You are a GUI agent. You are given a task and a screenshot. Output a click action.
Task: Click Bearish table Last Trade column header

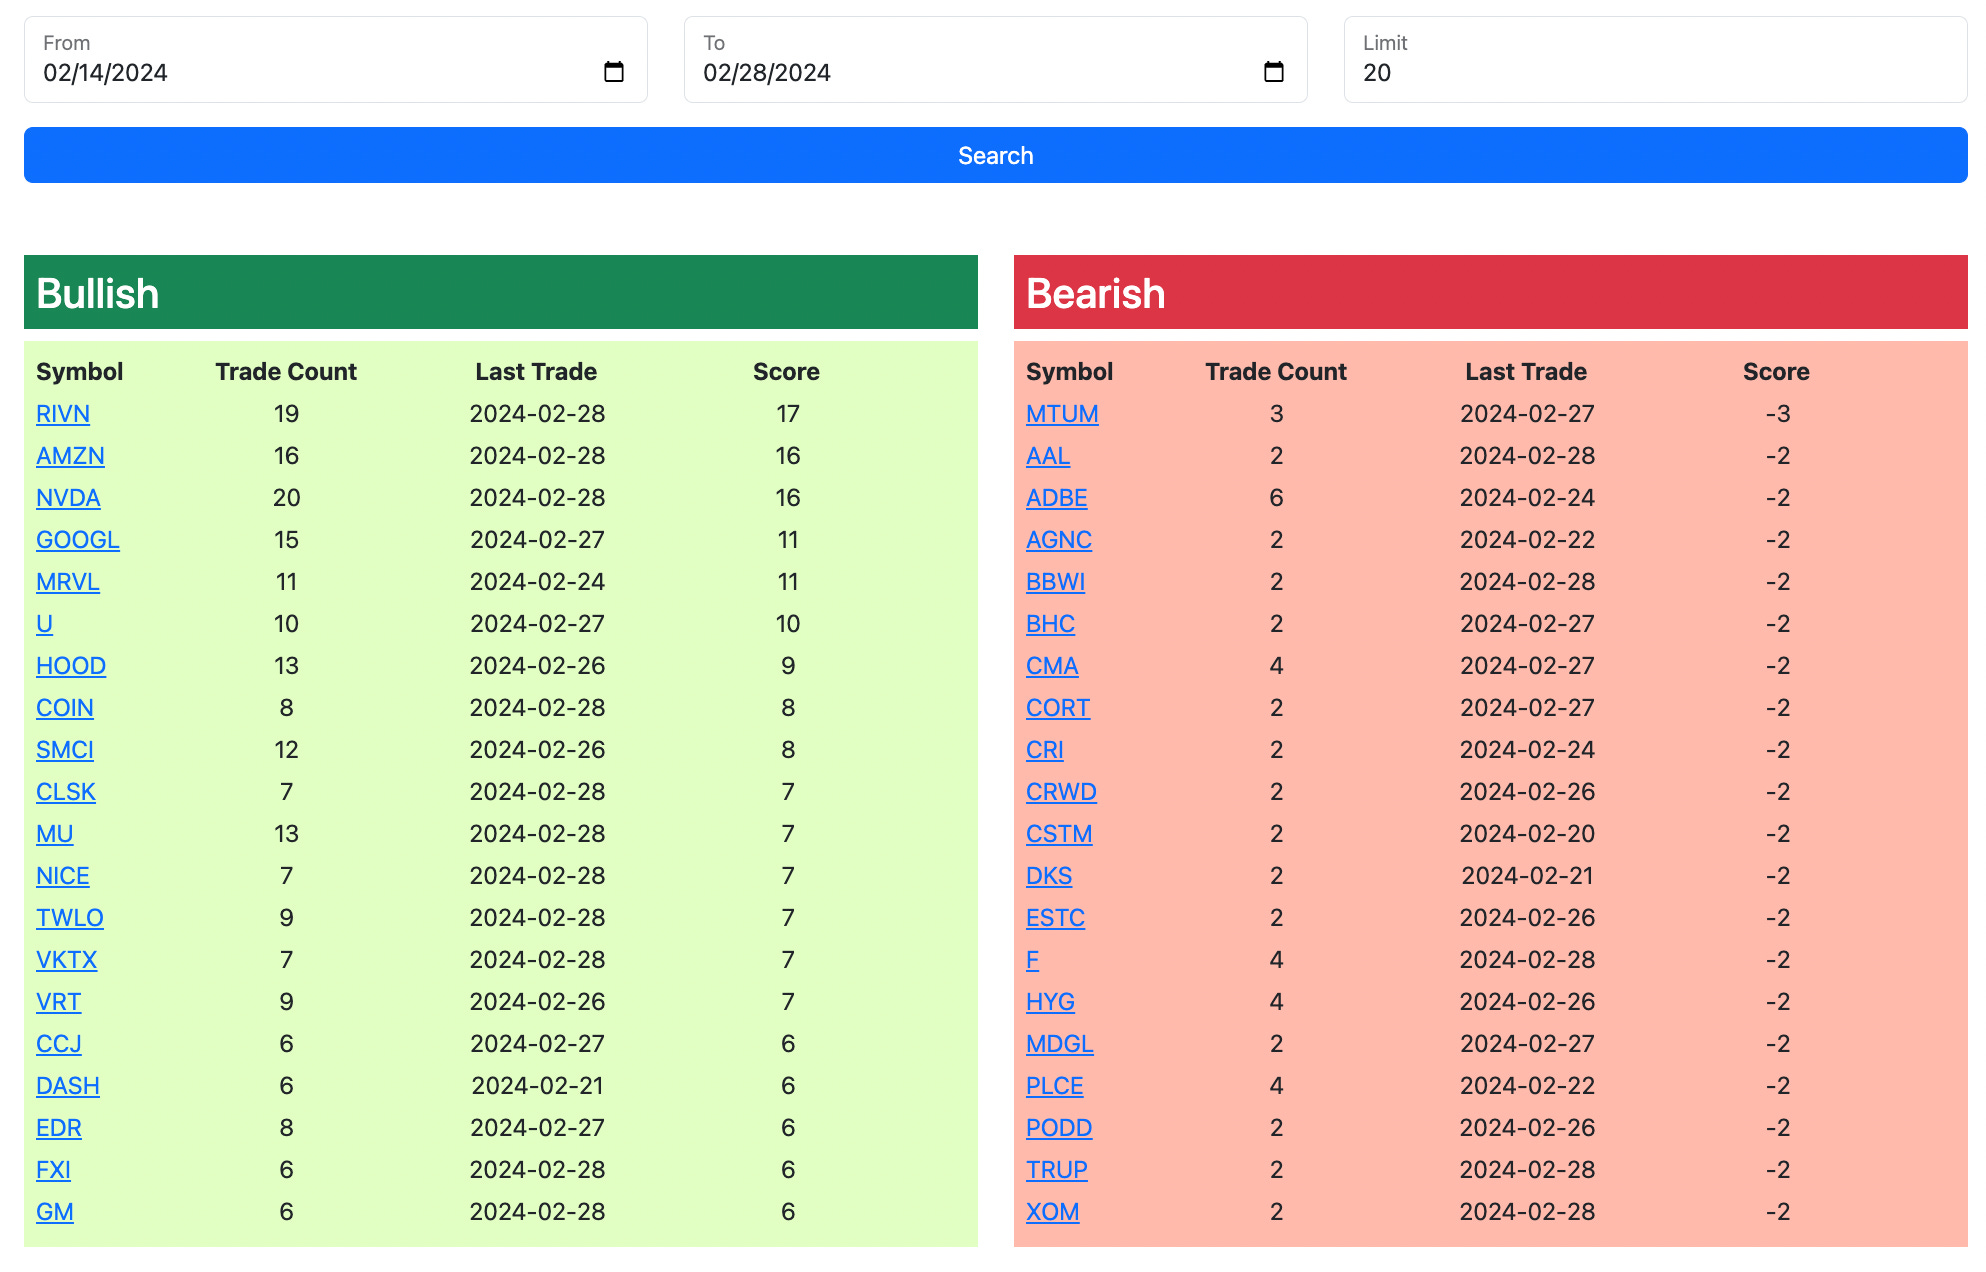click(x=1526, y=372)
